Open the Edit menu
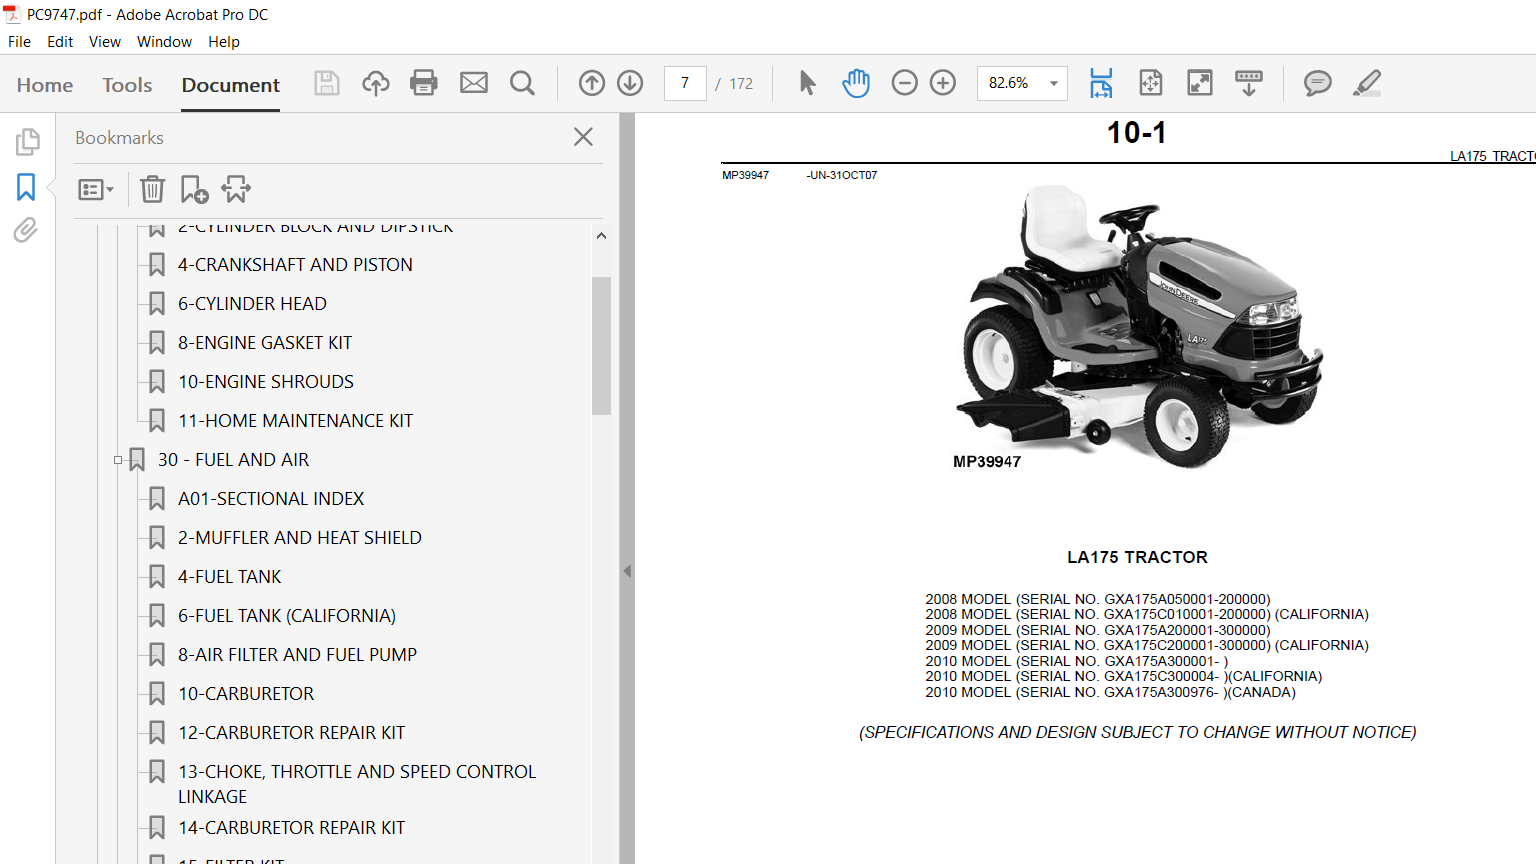The width and height of the screenshot is (1536, 864). 60,42
